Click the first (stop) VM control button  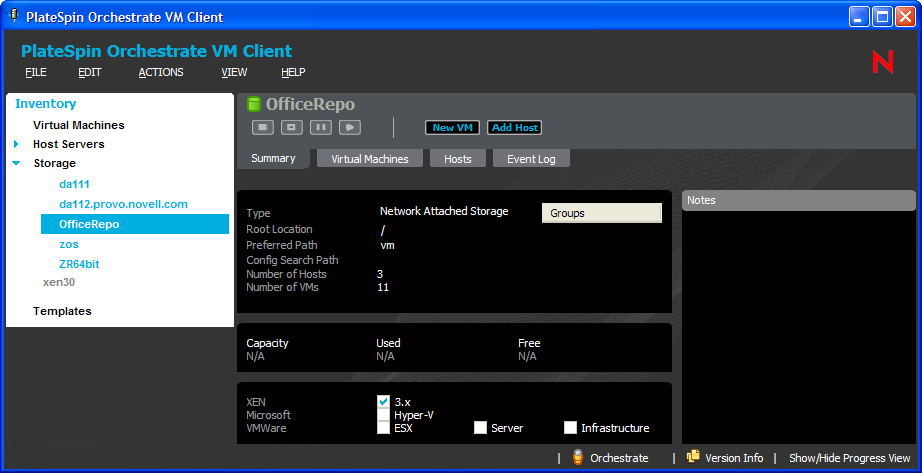coord(262,127)
